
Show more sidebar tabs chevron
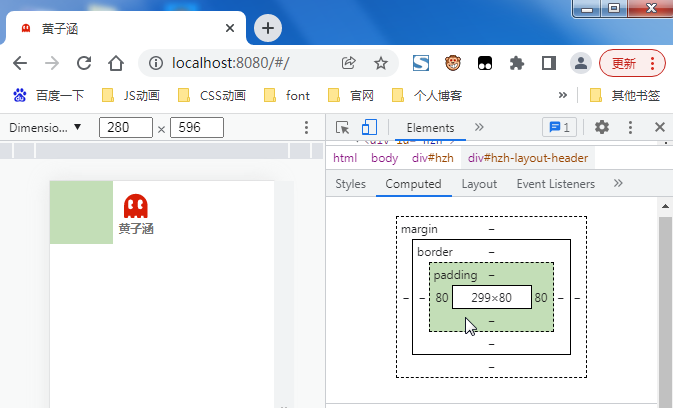click(x=618, y=183)
